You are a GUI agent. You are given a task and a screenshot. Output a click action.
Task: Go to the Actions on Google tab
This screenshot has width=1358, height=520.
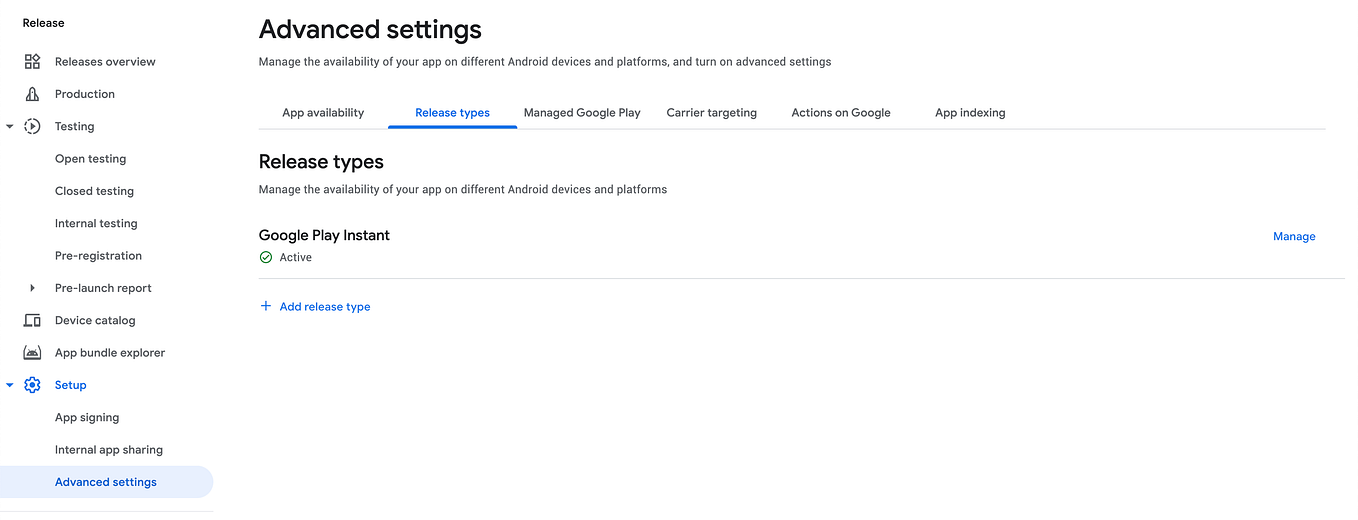(x=841, y=113)
